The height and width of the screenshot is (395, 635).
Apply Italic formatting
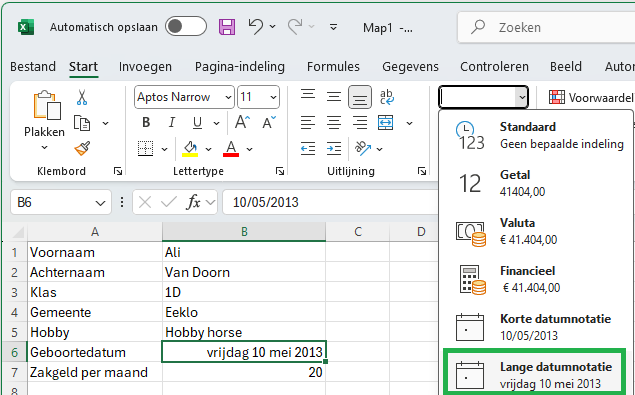click(x=172, y=122)
